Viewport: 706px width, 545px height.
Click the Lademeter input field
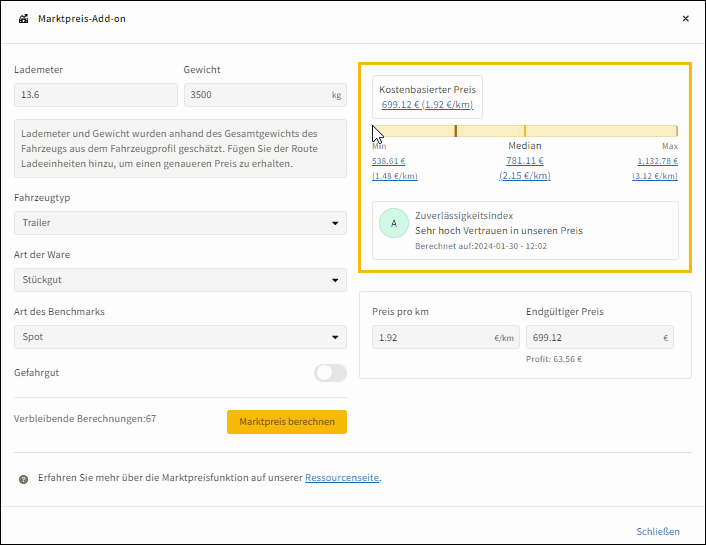tap(95, 95)
